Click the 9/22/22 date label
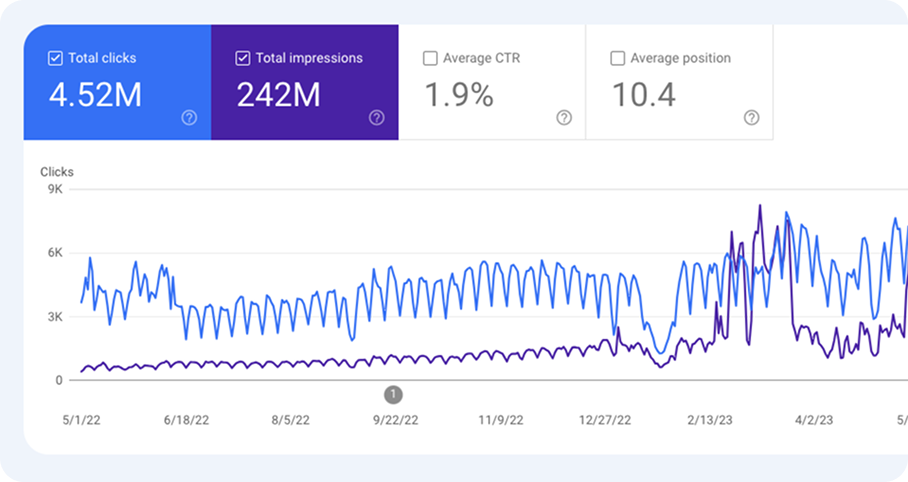The height and width of the screenshot is (482, 908). pyautogui.click(x=394, y=420)
